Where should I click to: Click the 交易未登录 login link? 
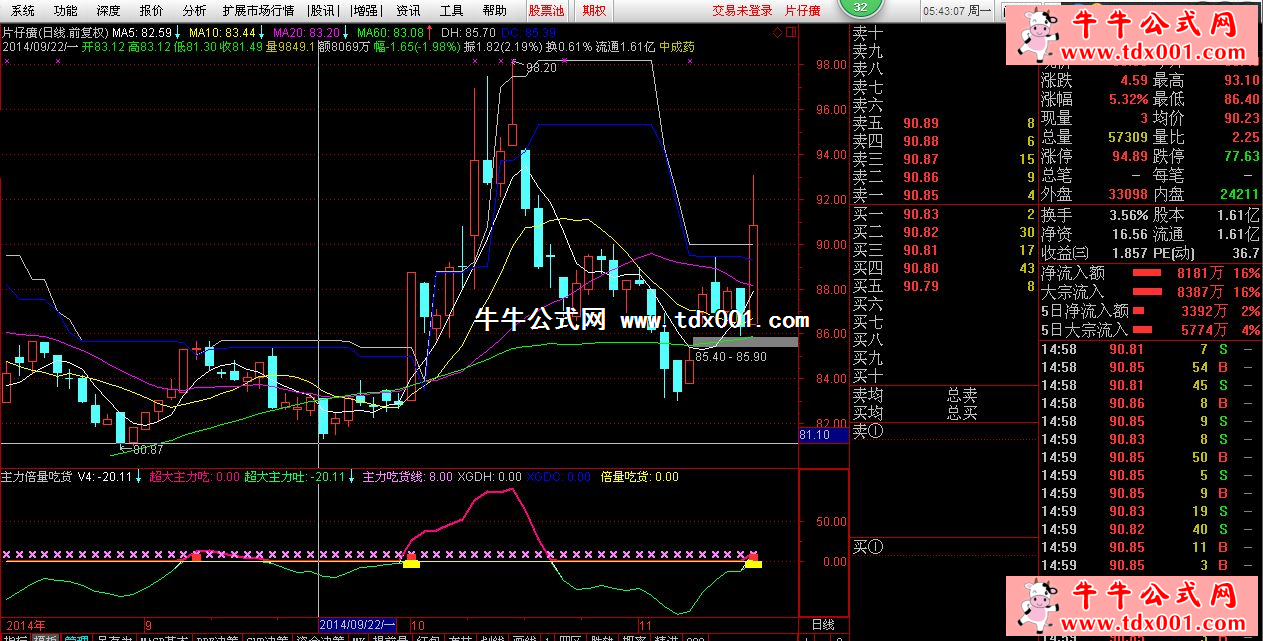pos(742,10)
